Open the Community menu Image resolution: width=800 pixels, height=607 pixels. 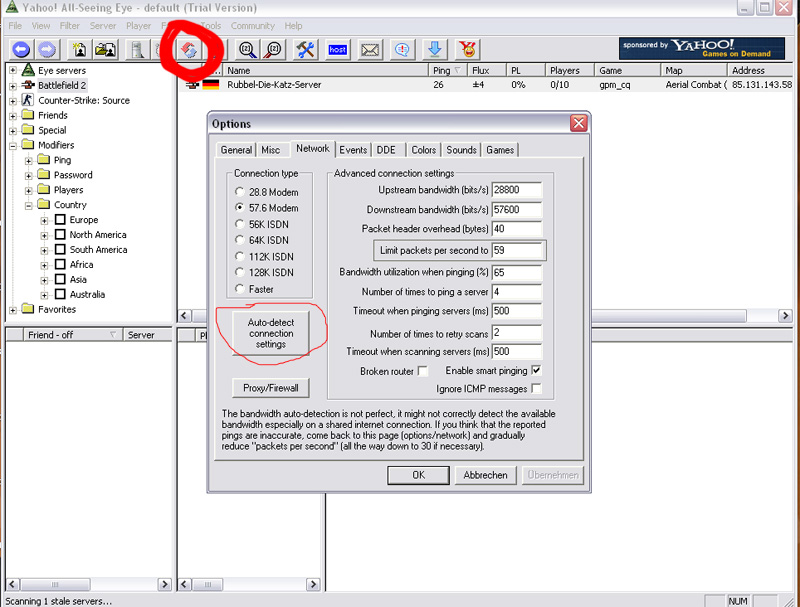(253, 26)
